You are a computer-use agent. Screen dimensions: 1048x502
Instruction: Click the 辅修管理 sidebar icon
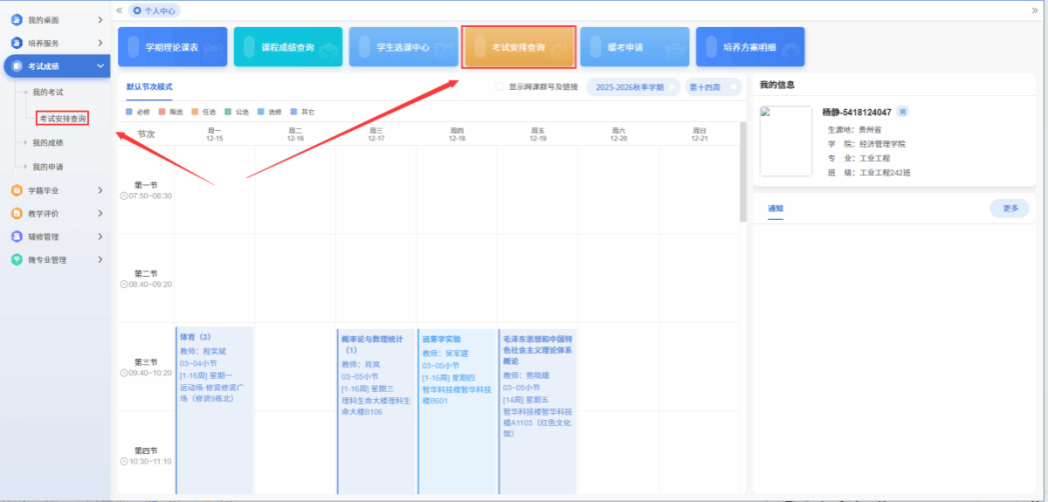16,237
